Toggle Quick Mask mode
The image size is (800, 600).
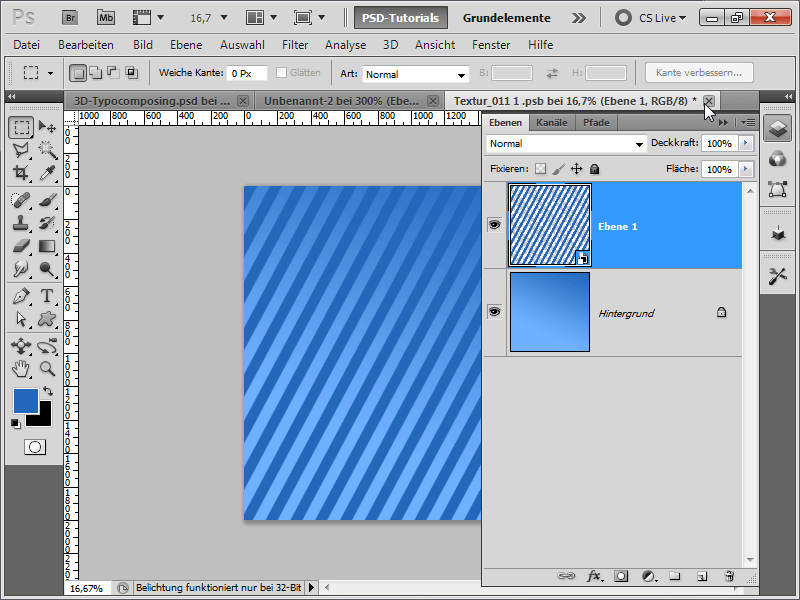(35, 447)
